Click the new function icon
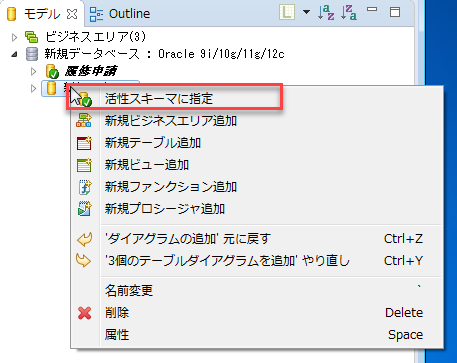 pyautogui.click(x=85, y=187)
